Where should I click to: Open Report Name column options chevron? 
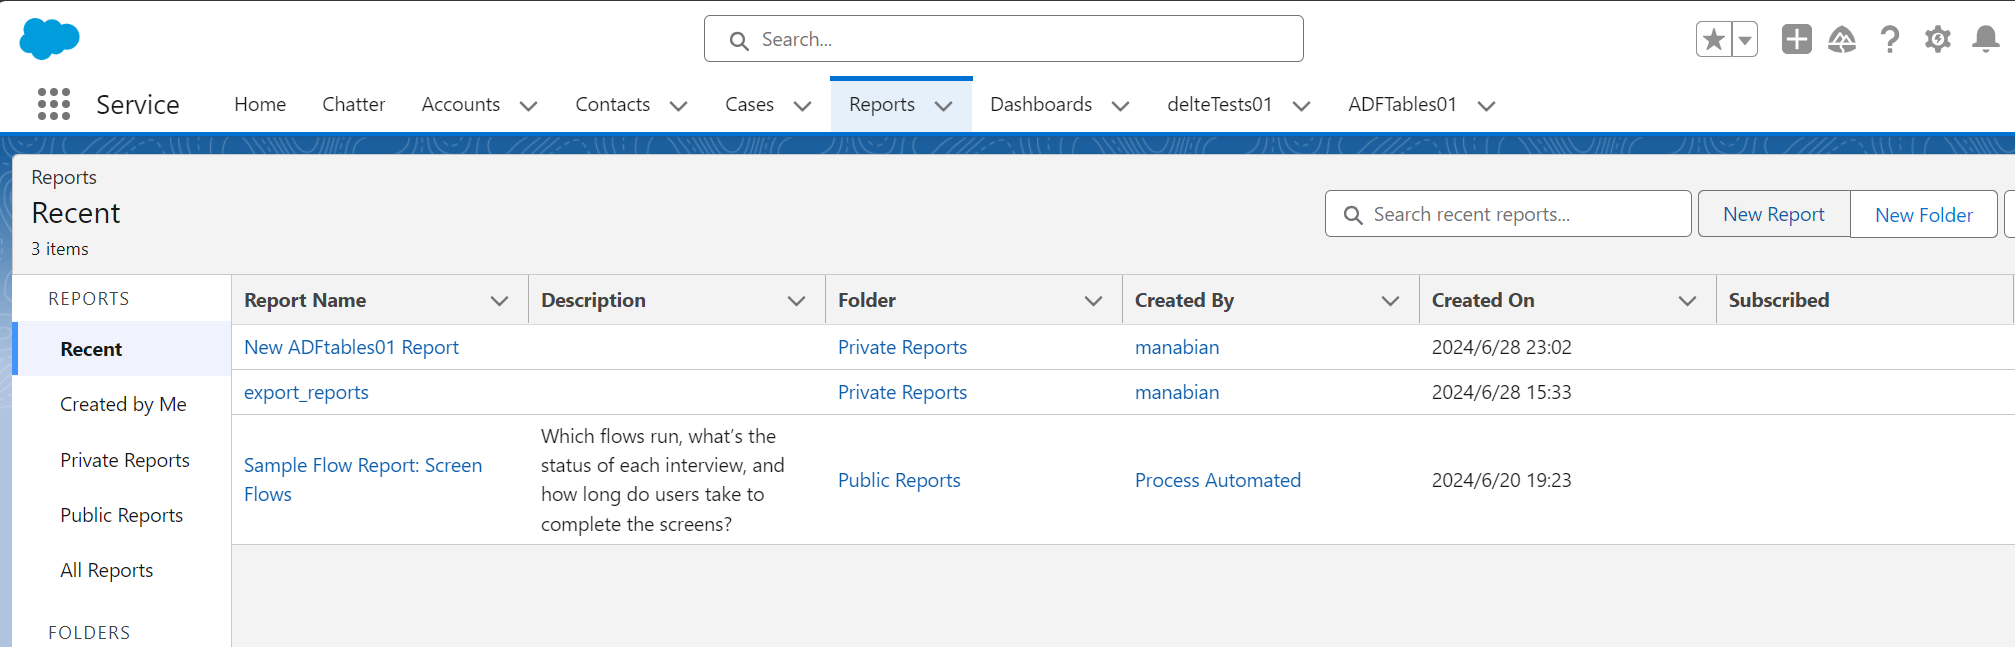tap(500, 301)
